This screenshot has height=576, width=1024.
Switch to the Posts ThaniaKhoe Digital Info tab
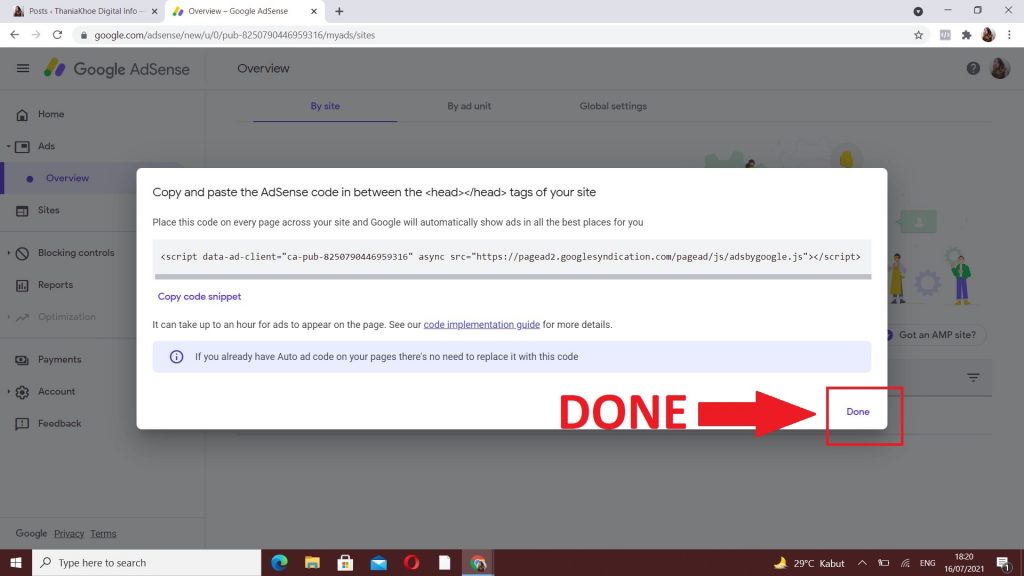tap(84, 11)
